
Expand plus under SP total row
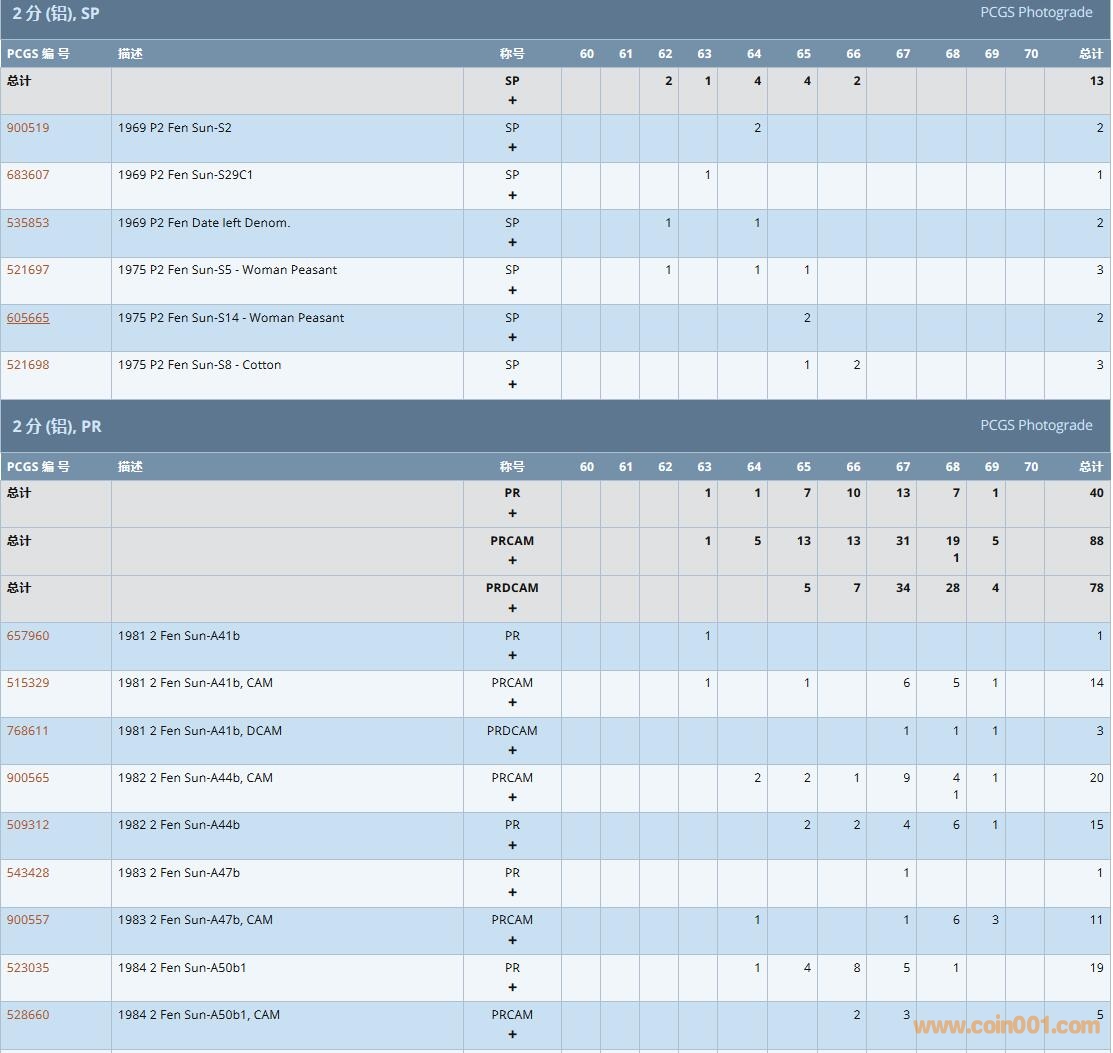[x=512, y=100]
